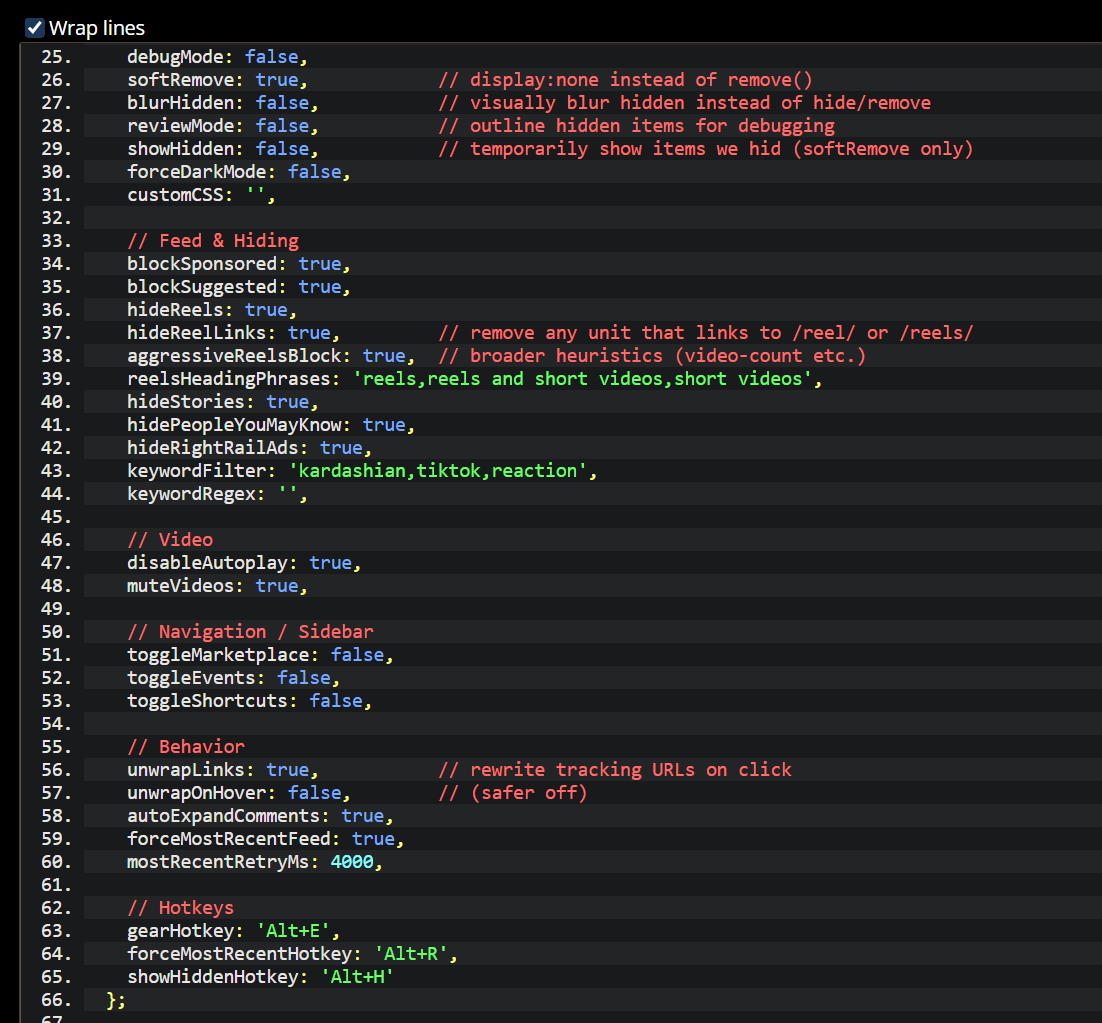Click comment '// broader heuristics (video-count etc.)'

click(652, 356)
